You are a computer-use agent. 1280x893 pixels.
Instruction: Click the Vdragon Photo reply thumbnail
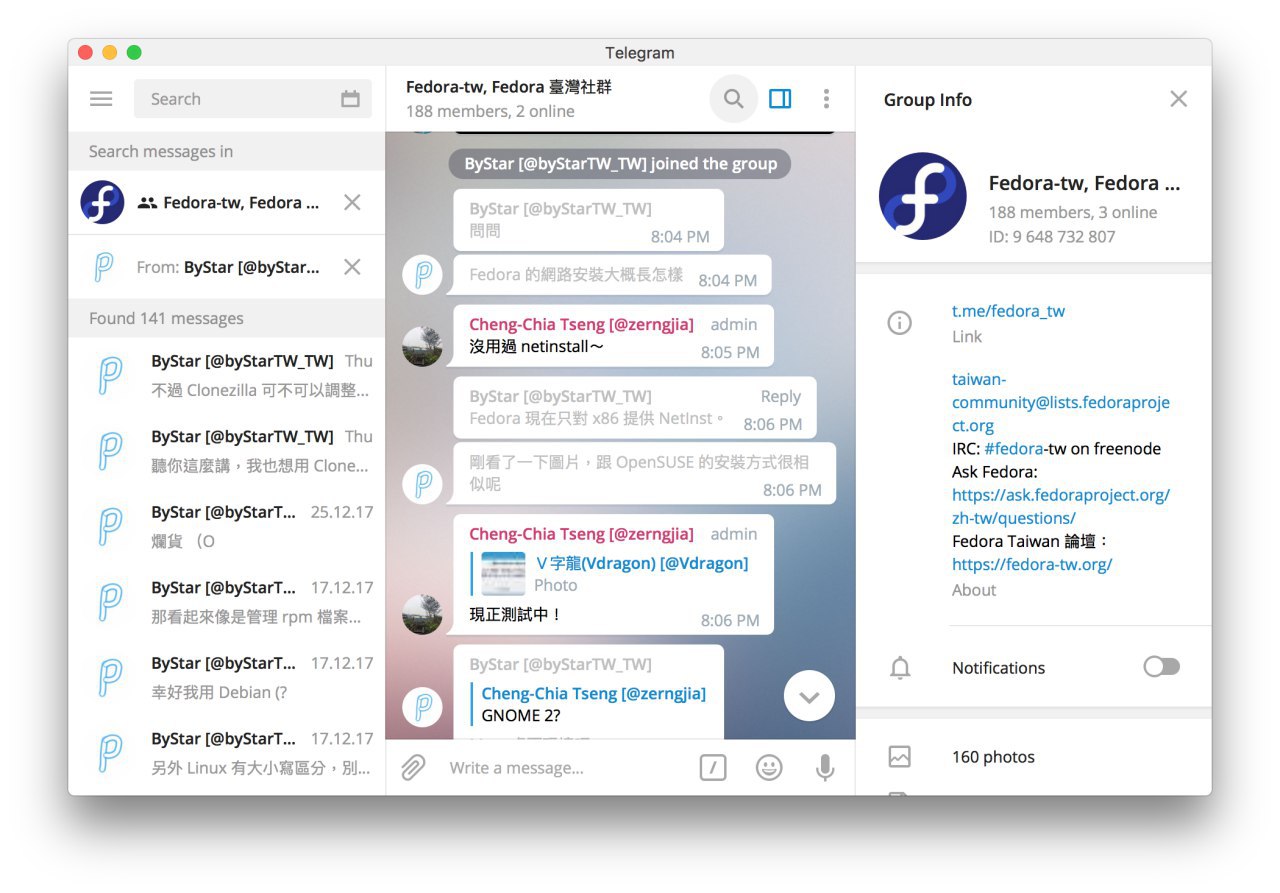503,574
